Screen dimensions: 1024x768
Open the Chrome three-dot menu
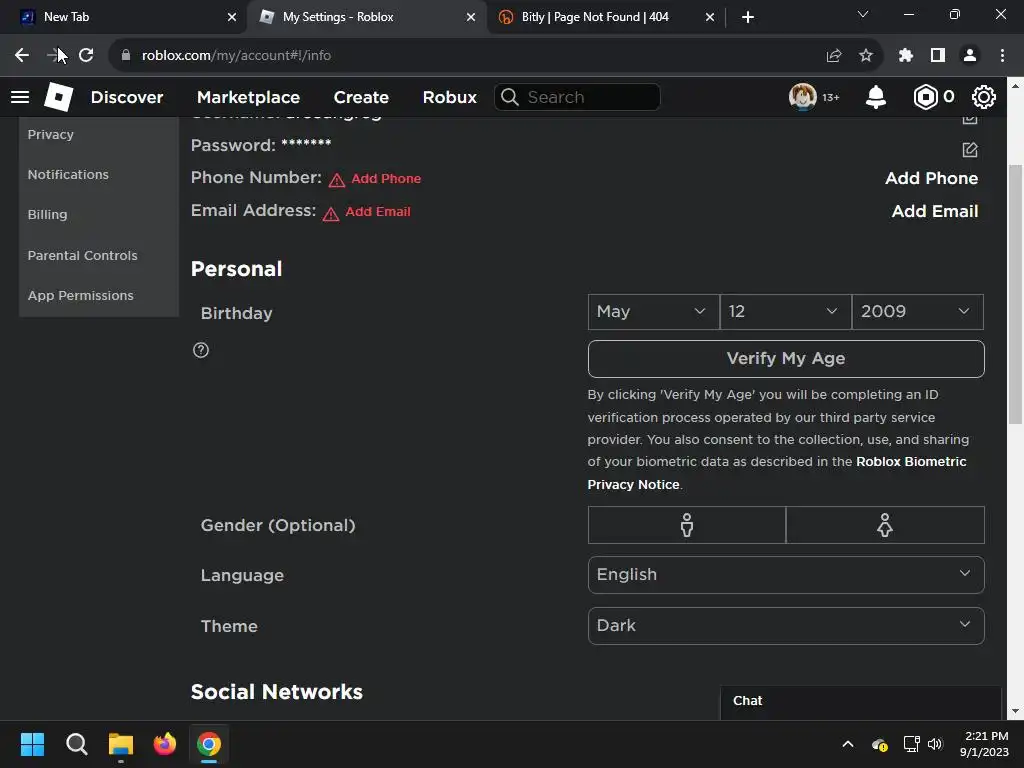click(1002, 56)
